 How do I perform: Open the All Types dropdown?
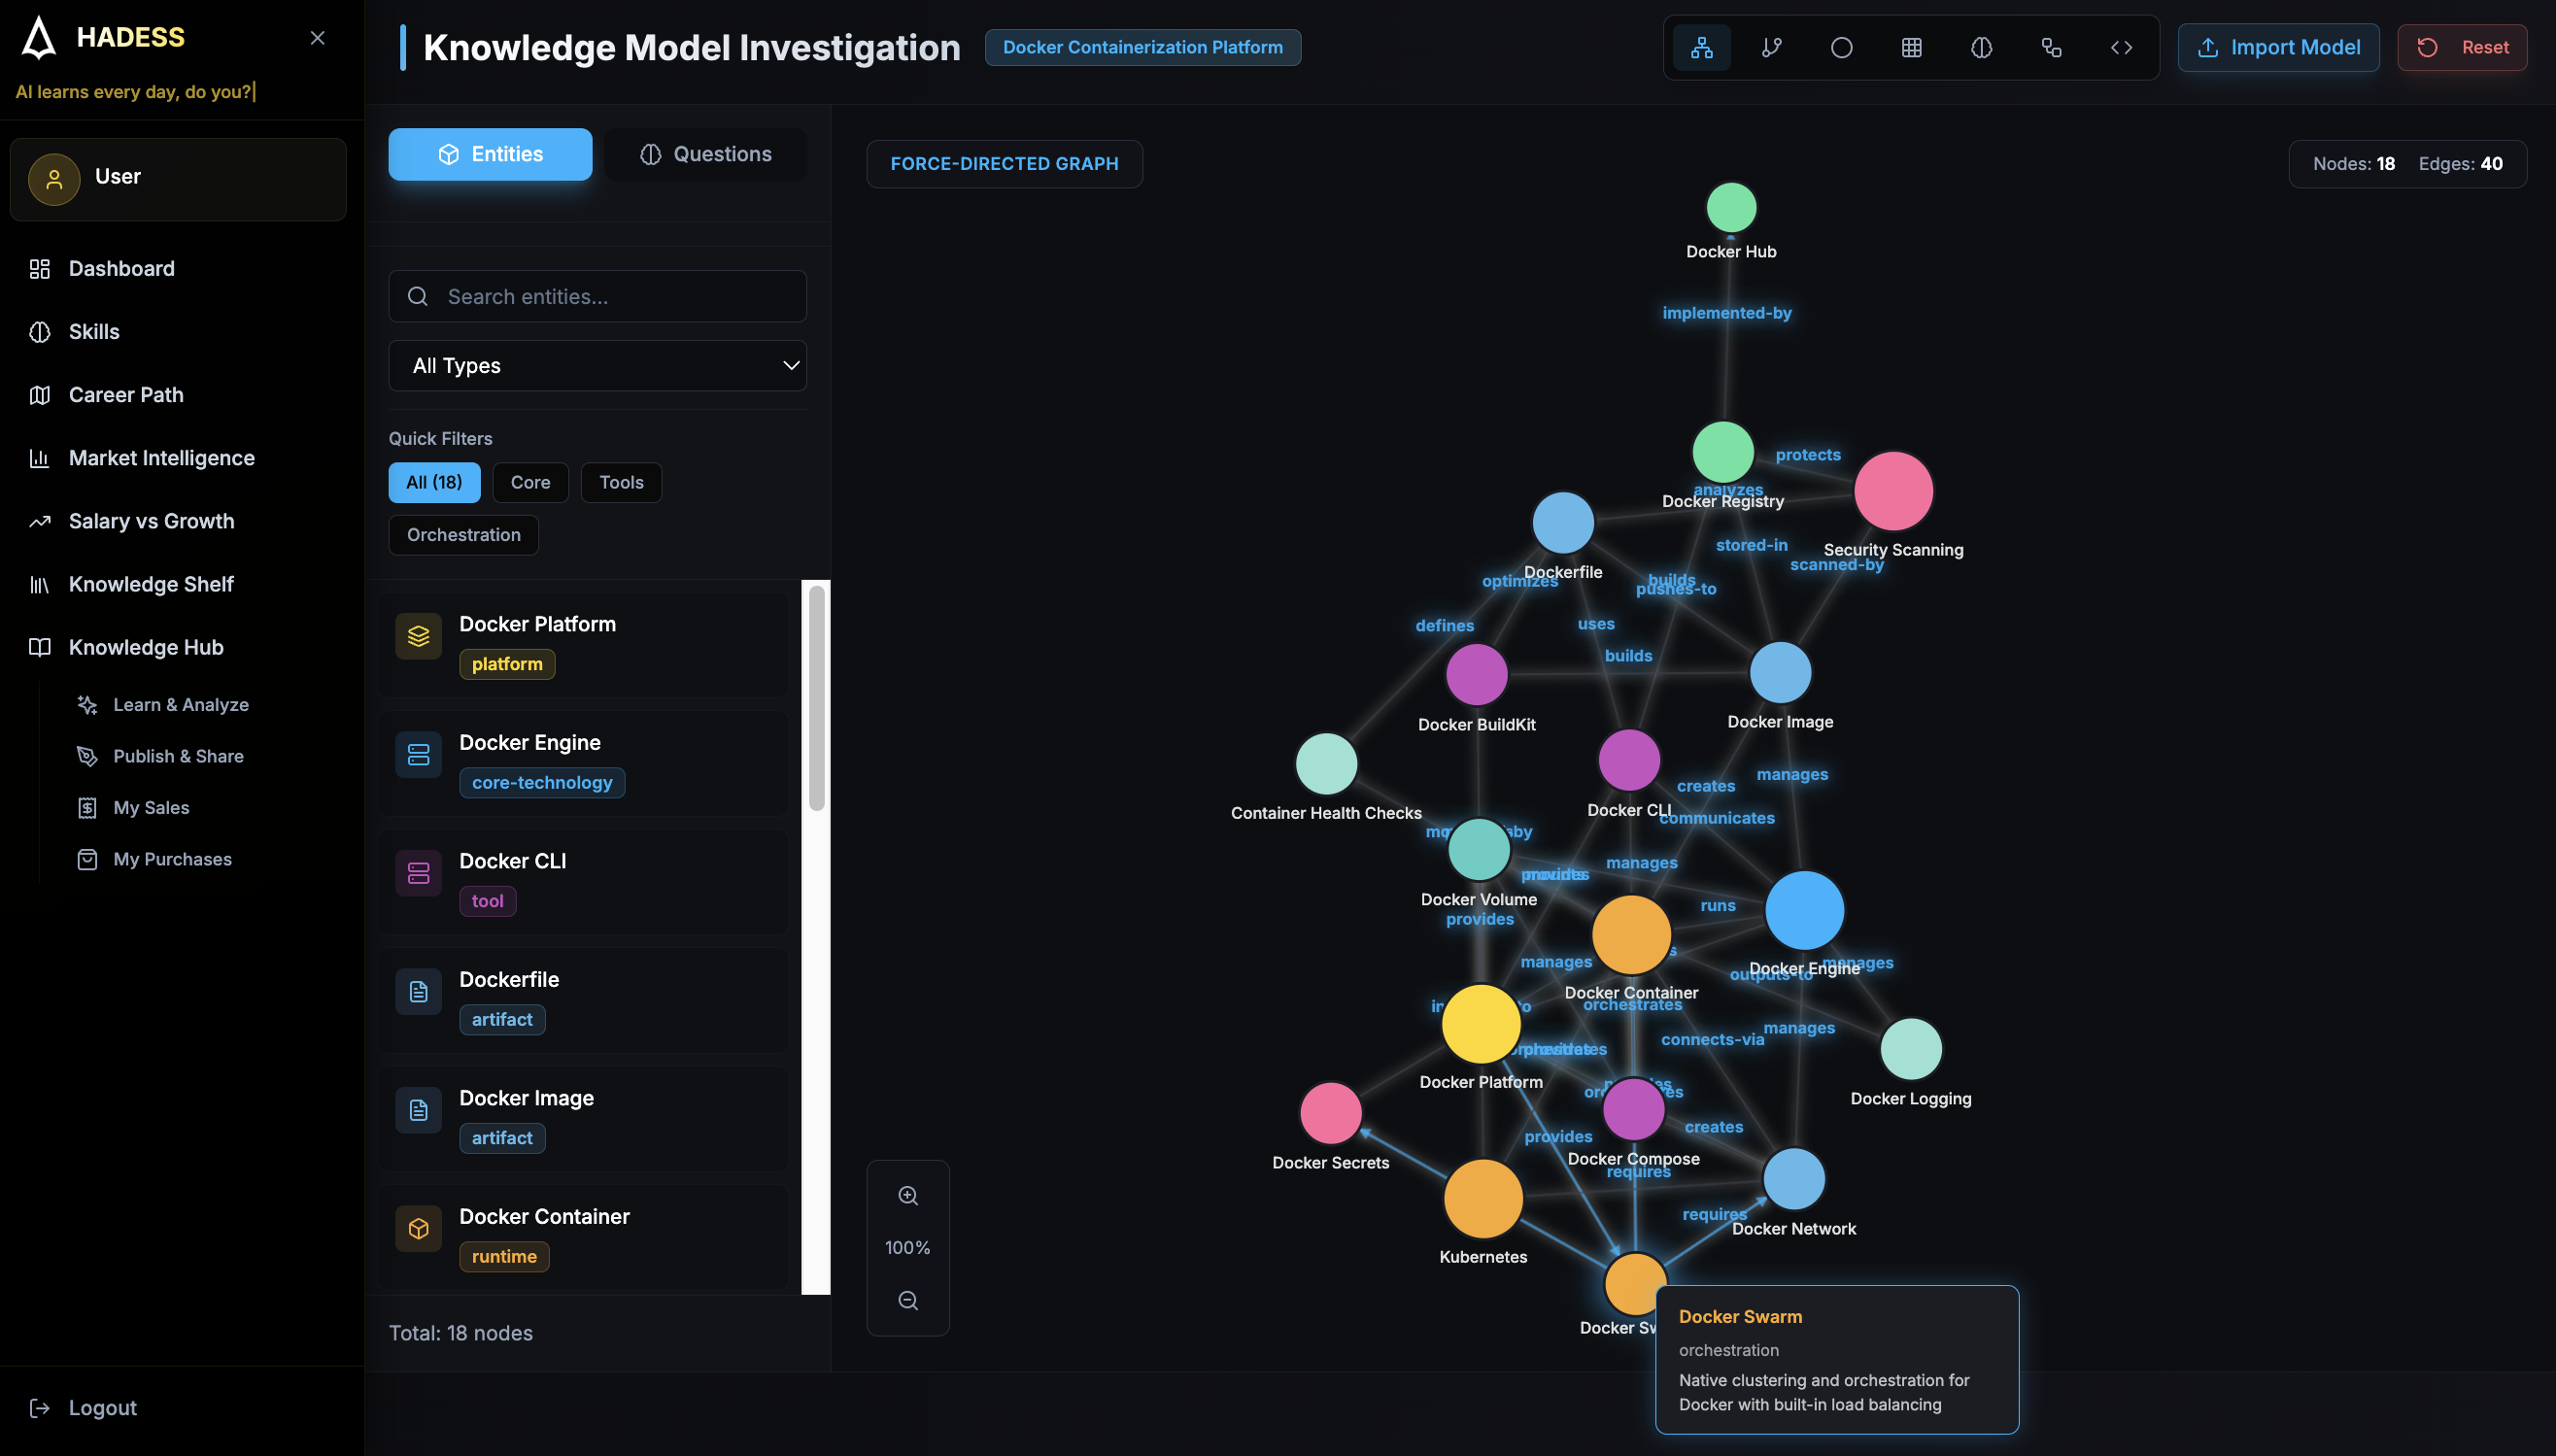597,365
